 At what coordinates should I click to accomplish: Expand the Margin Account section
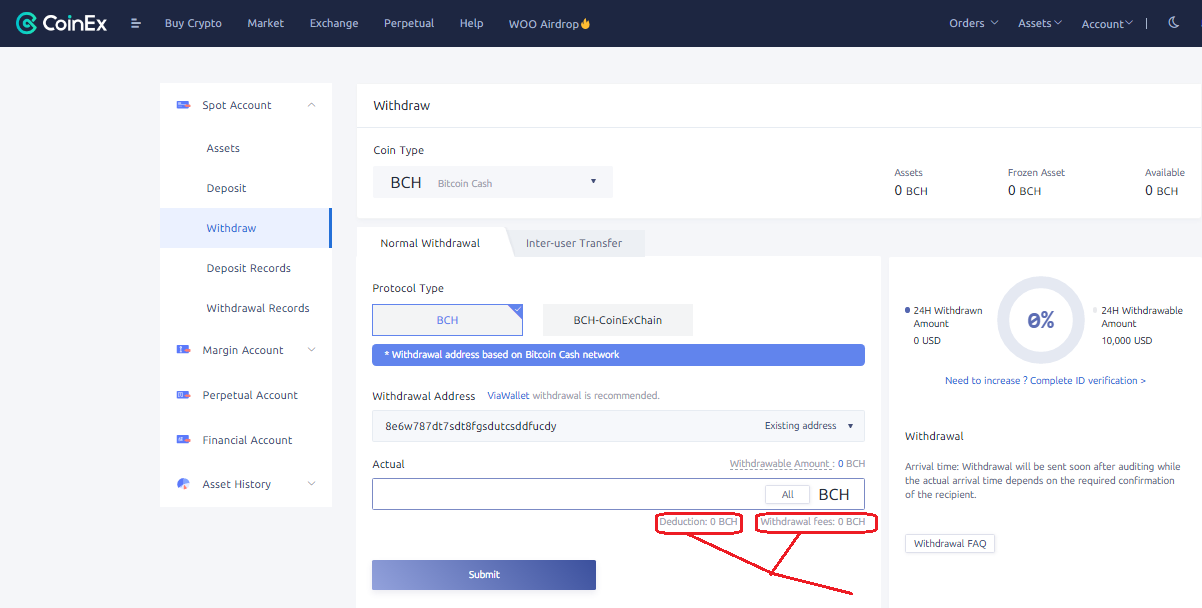pyautogui.click(x=311, y=350)
